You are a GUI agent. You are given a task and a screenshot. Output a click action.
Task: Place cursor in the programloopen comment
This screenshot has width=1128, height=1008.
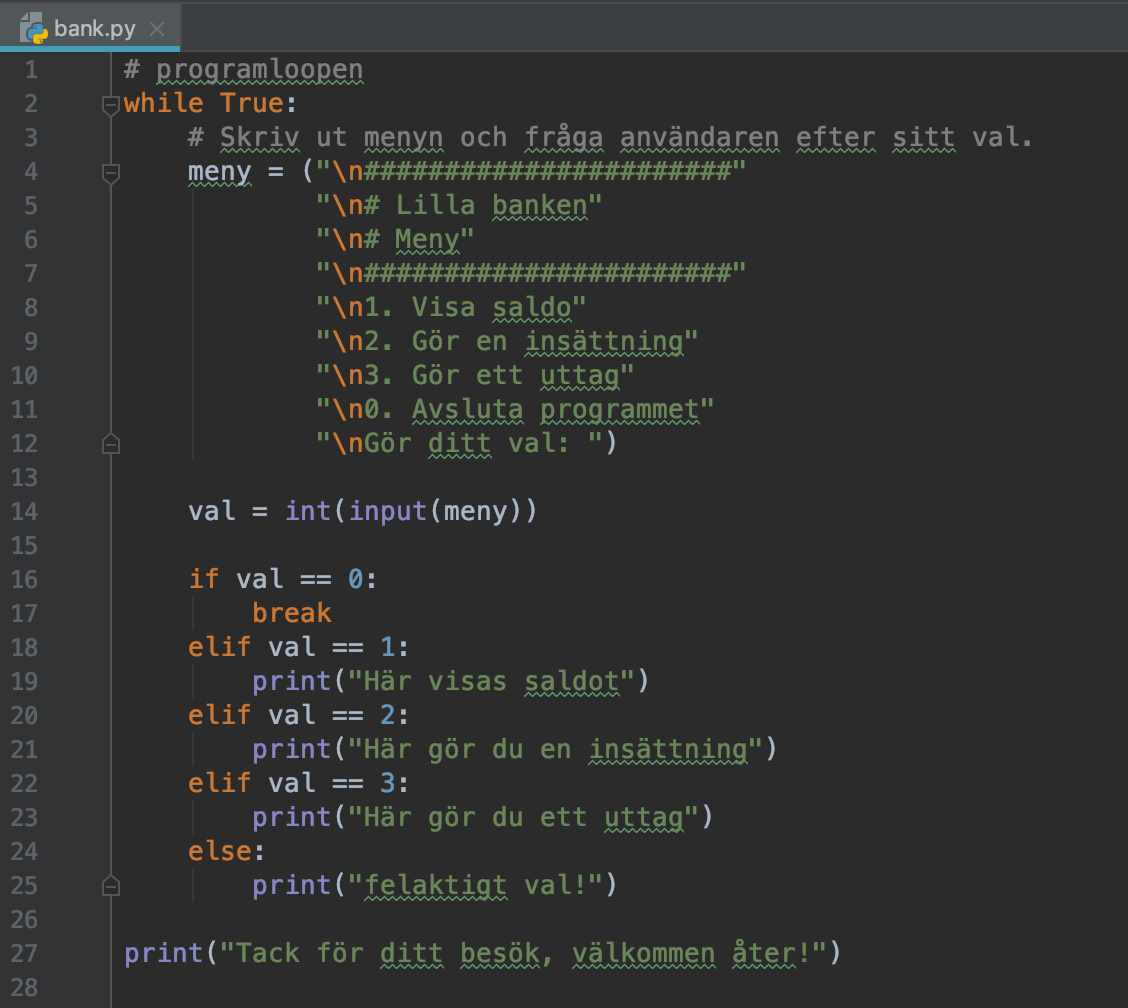[x=258, y=70]
